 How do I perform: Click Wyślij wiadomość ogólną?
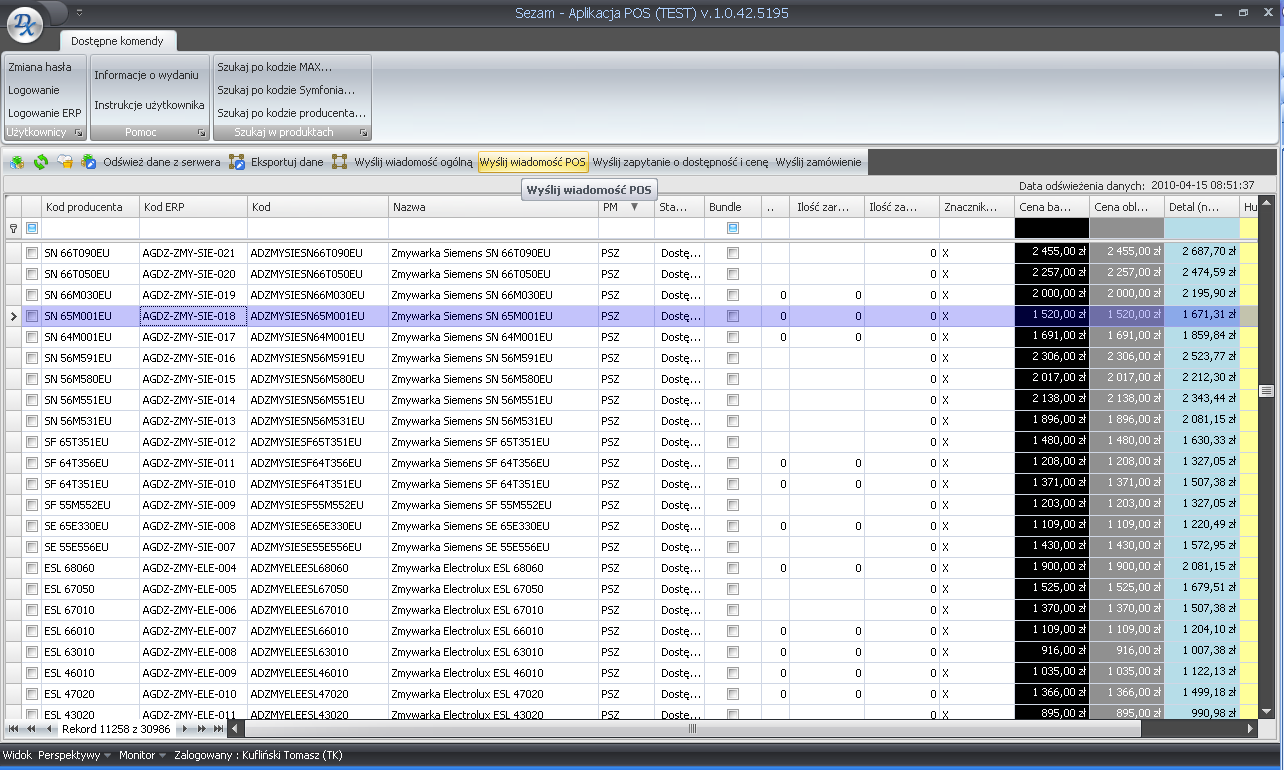point(413,162)
